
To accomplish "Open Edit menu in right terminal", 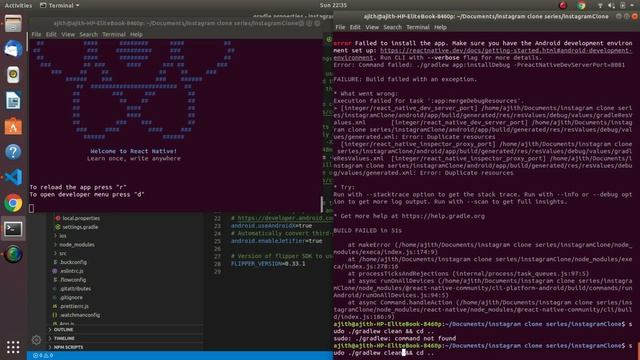I will tap(355, 27).
